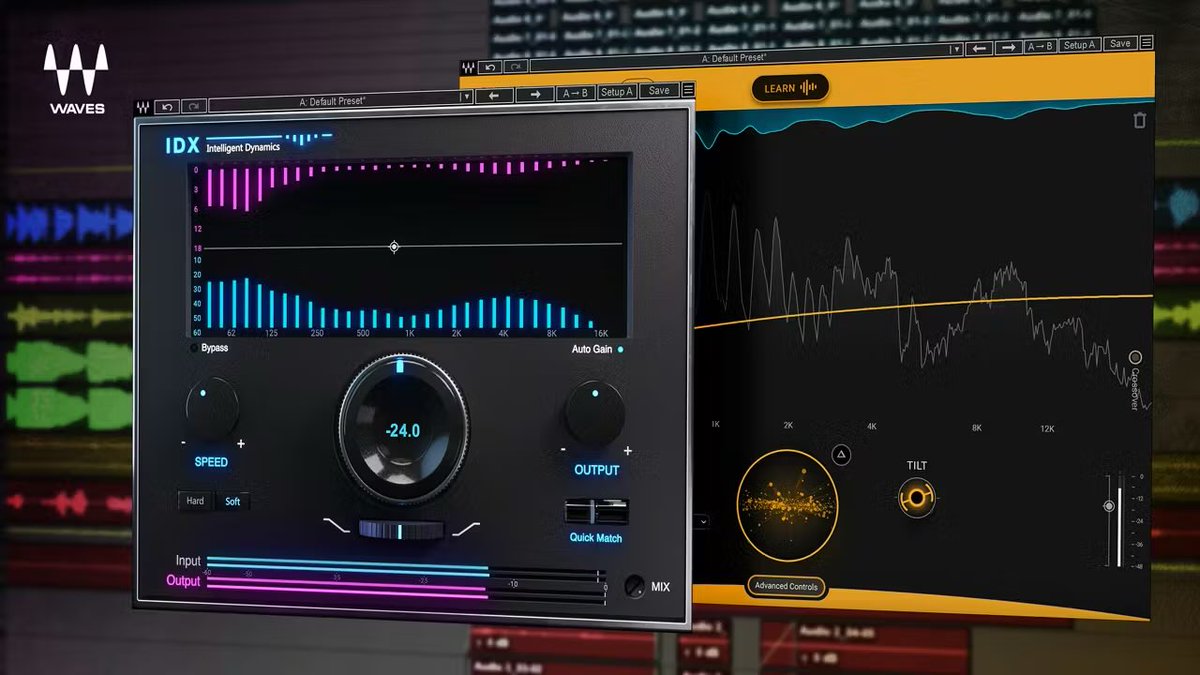Click the high-shelf curve icon right of wheel

pyautogui.click(x=465, y=527)
